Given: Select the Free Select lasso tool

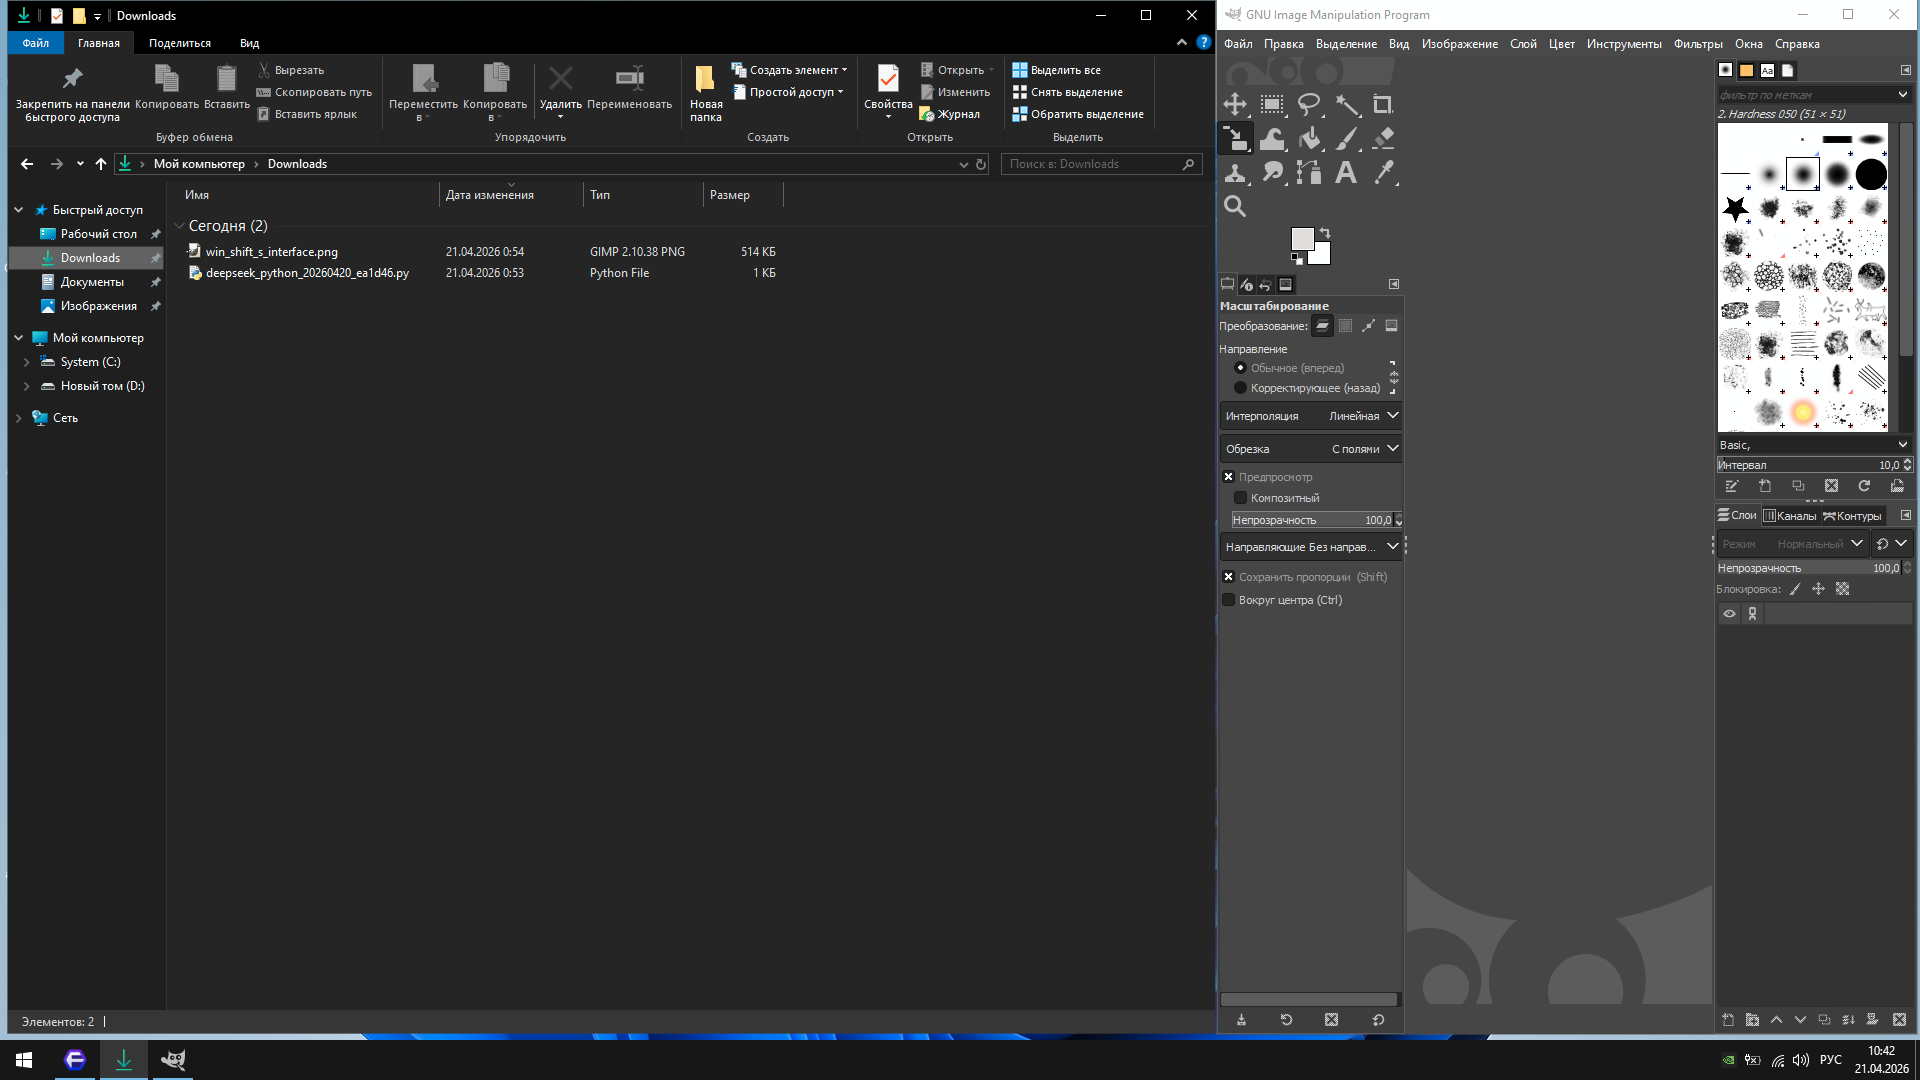Looking at the screenshot, I should pos(1309,104).
